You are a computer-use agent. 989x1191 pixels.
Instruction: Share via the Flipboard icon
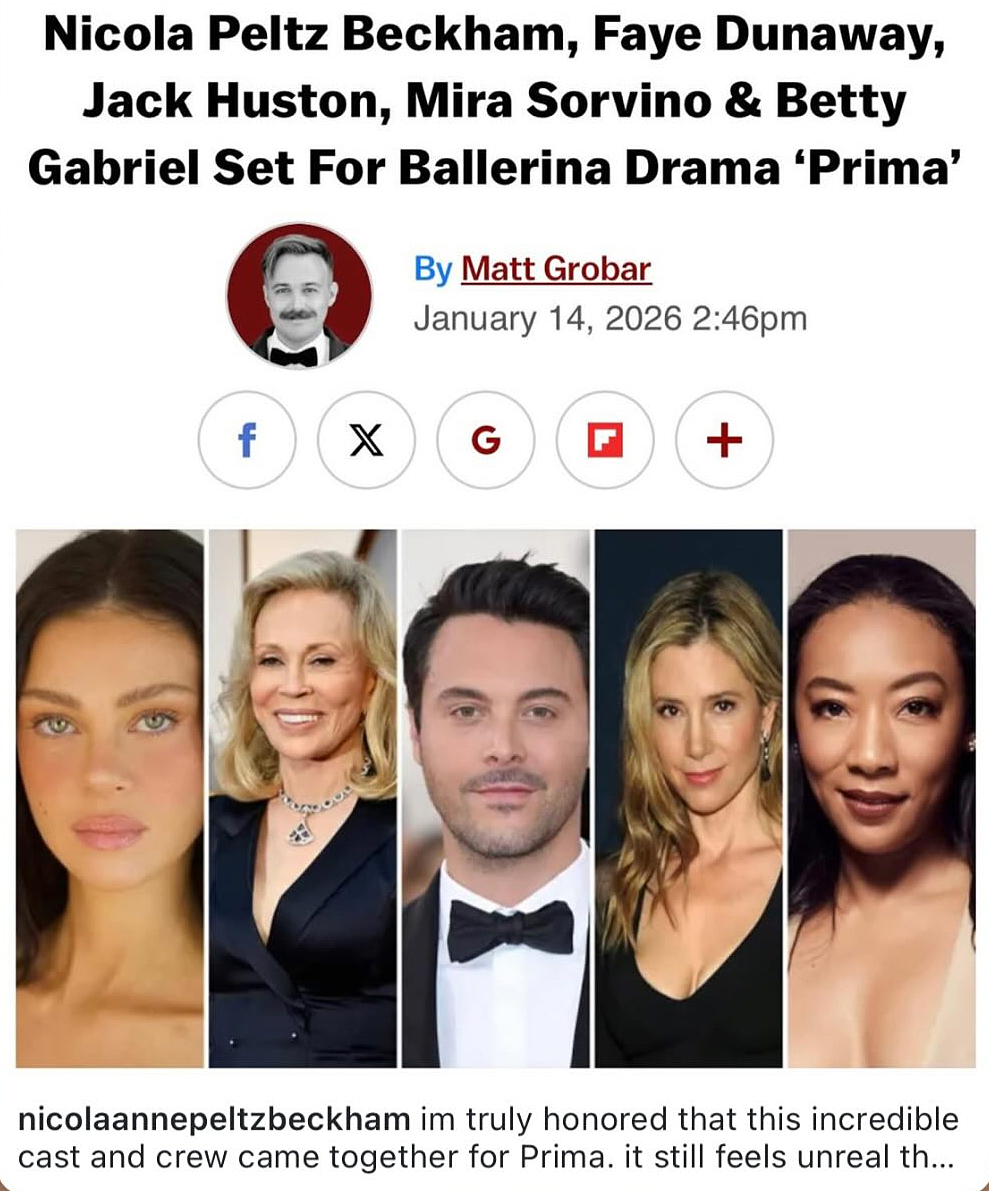605,440
